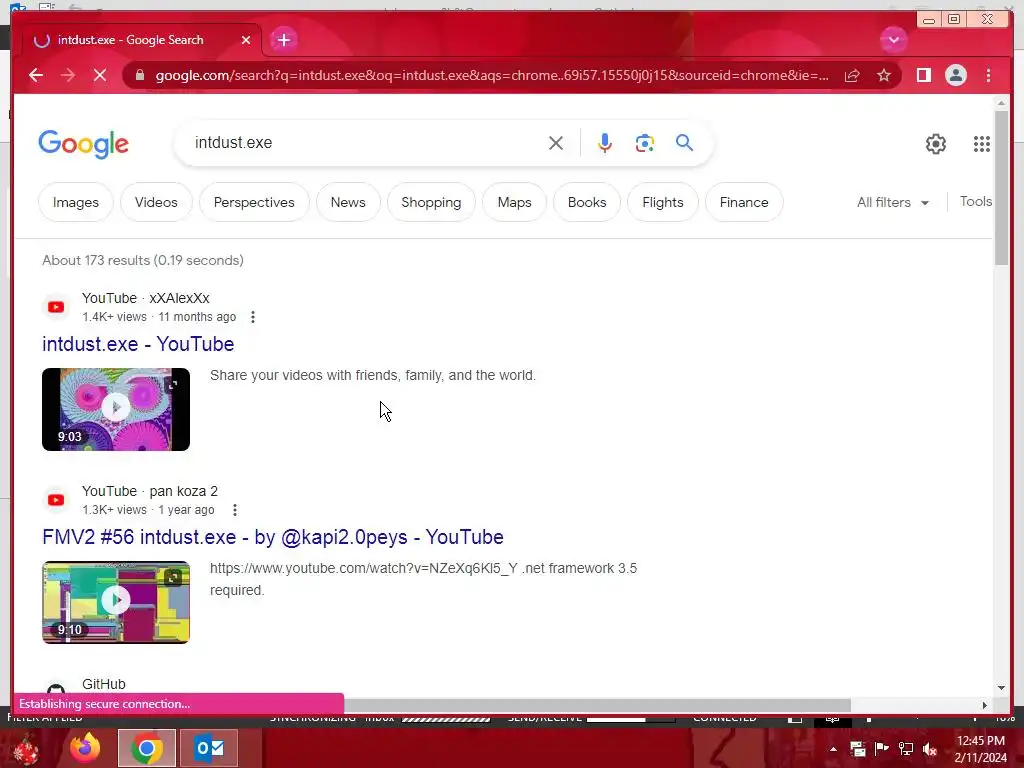Click the horizontal scrollbar right arrow
Image resolution: width=1024 pixels, height=768 pixels.
click(x=984, y=705)
